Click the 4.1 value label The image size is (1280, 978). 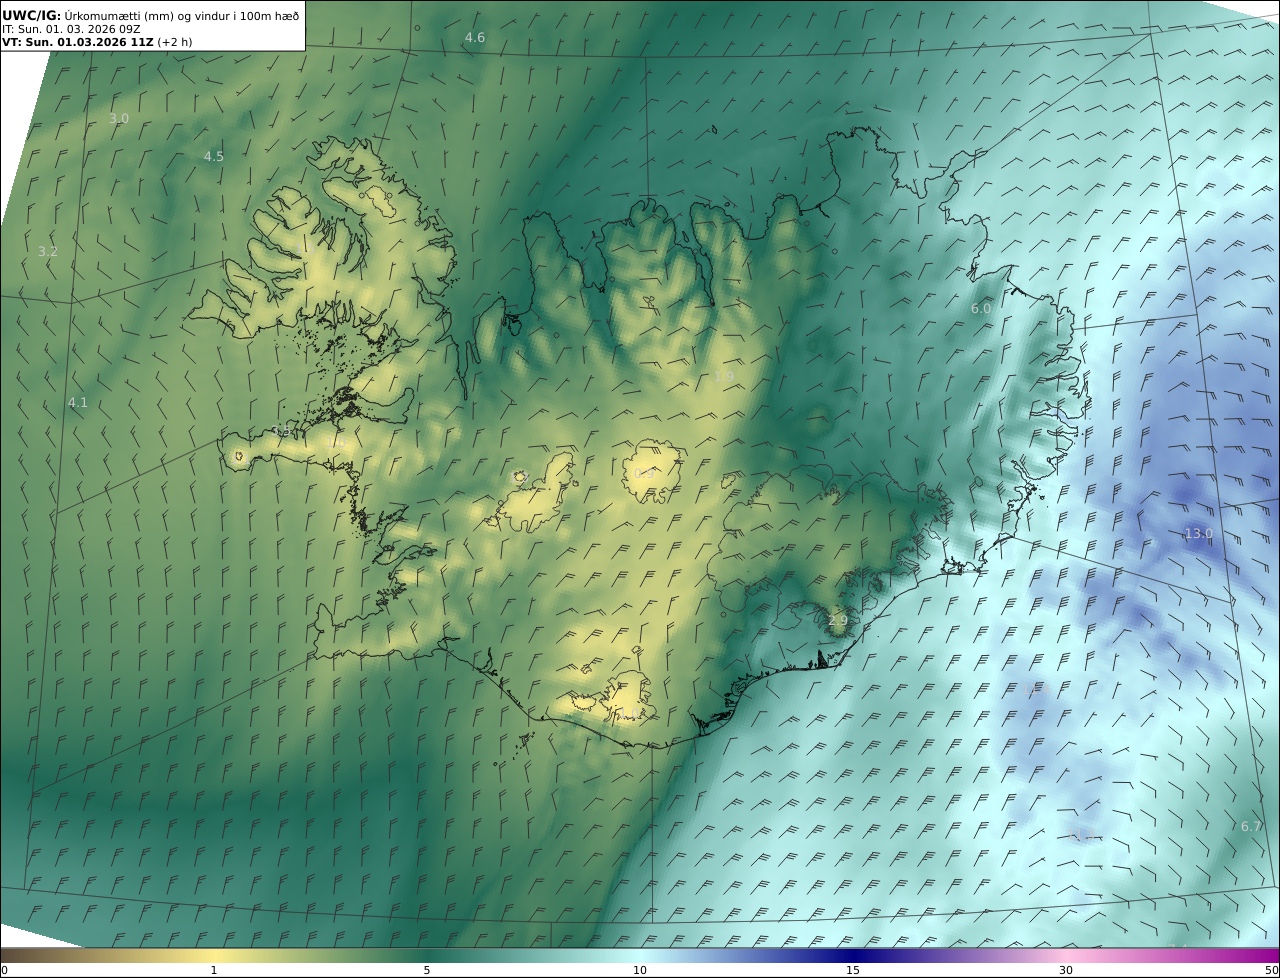click(78, 403)
